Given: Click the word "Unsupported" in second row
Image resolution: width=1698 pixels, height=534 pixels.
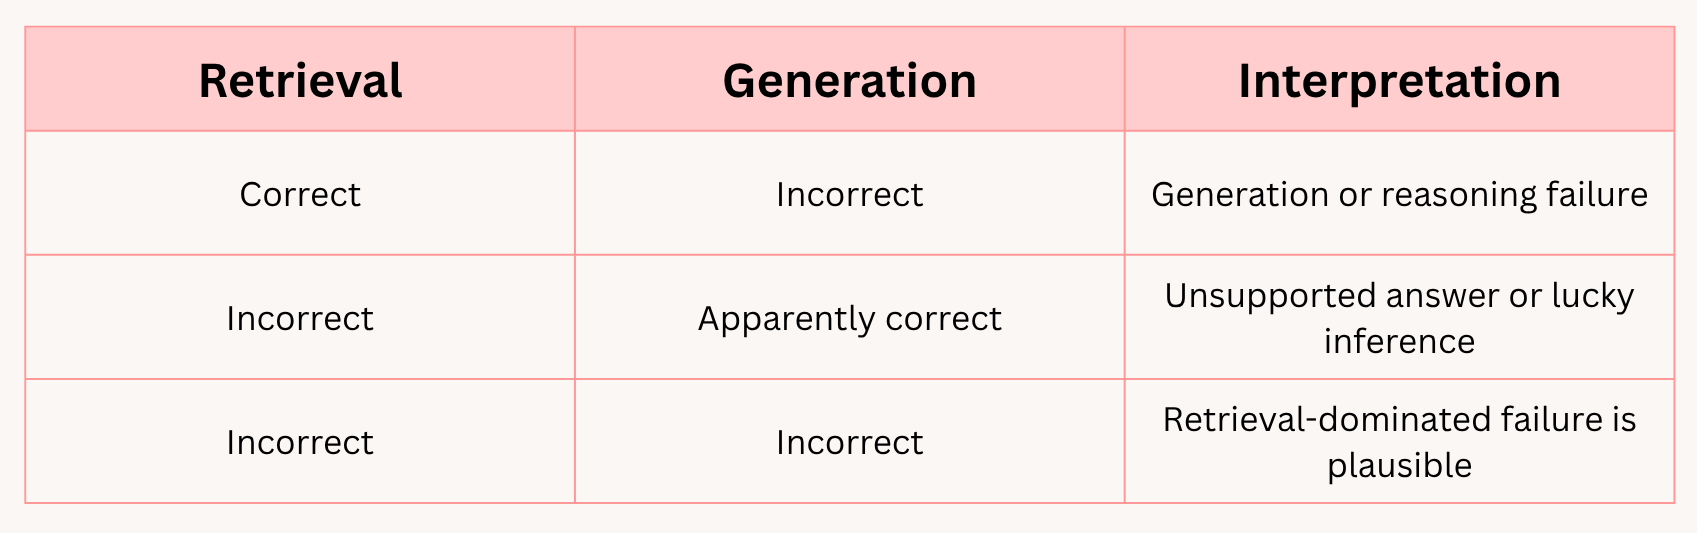Looking at the screenshot, I should pos(1270,297).
